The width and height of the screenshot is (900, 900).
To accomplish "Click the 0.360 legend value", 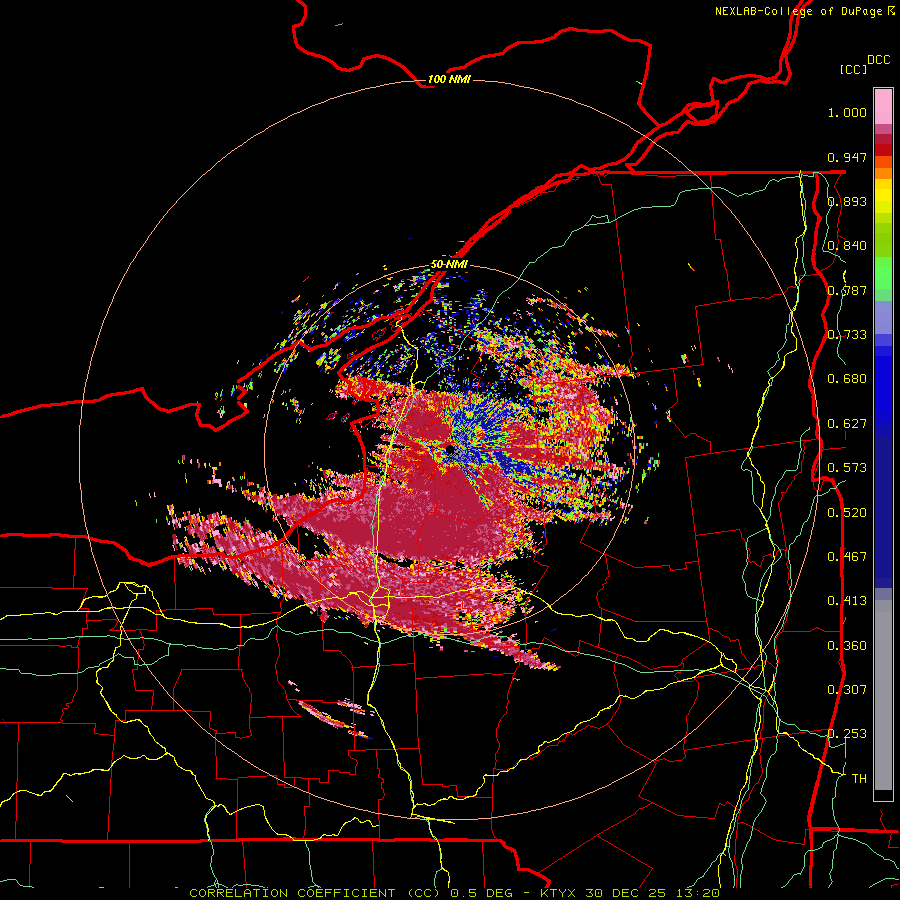I will 847,646.
